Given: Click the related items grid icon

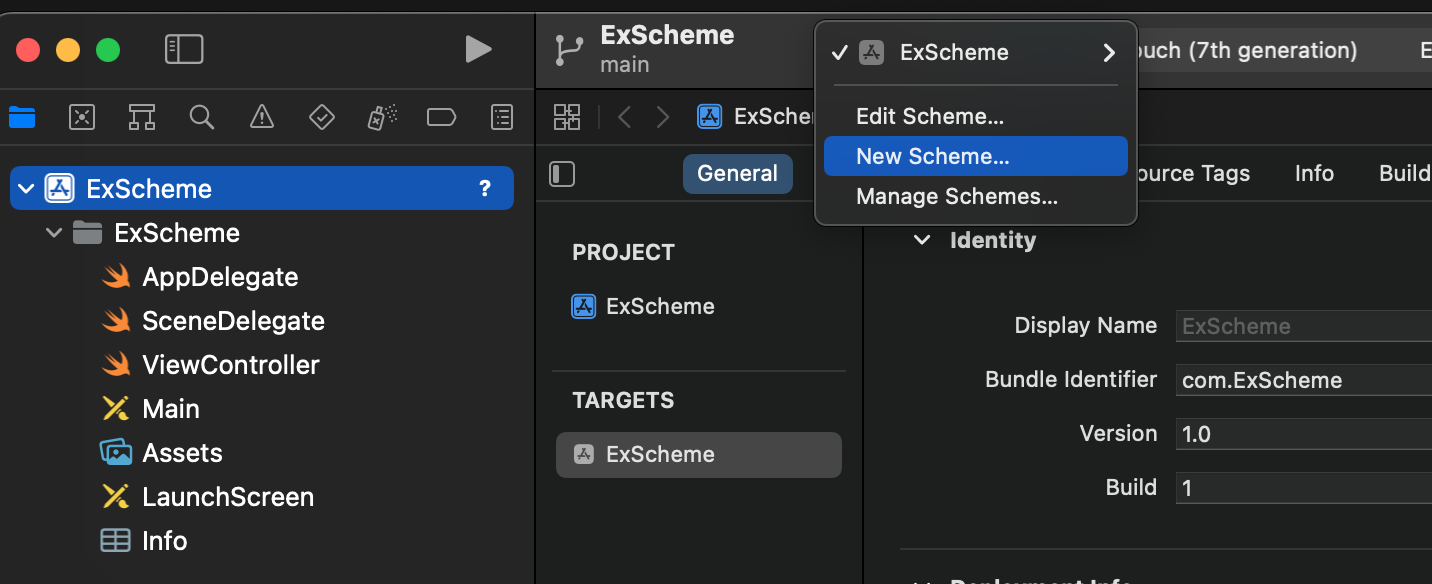Looking at the screenshot, I should tap(567, 117).
